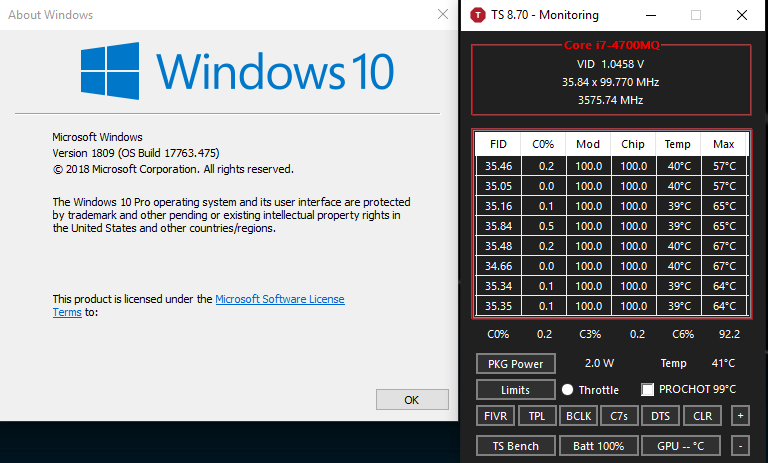
Task: Click the DTS button
Action: [660, 416]
